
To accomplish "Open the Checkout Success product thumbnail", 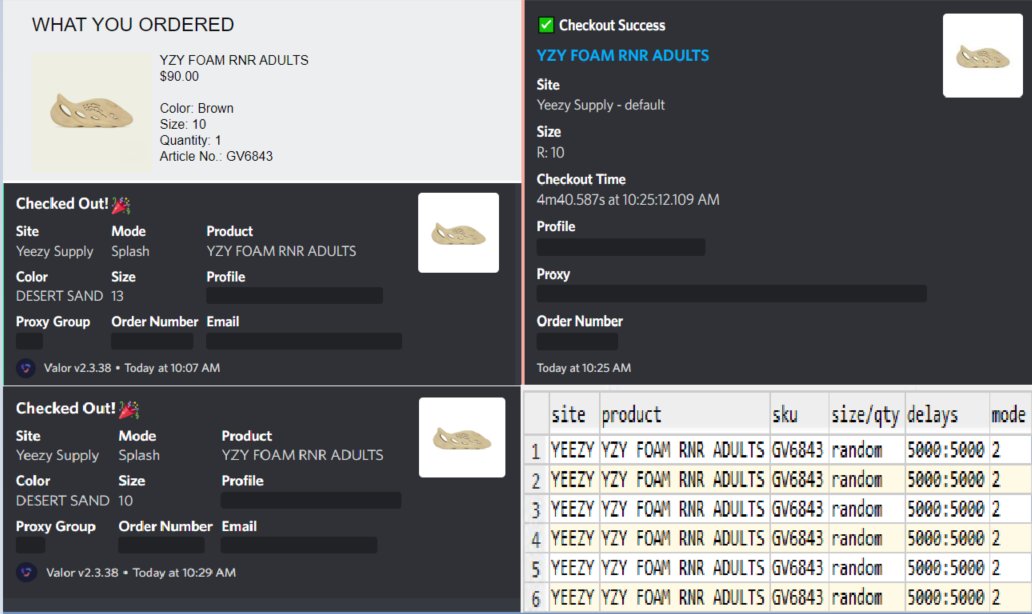I will (x=982, y=56).
